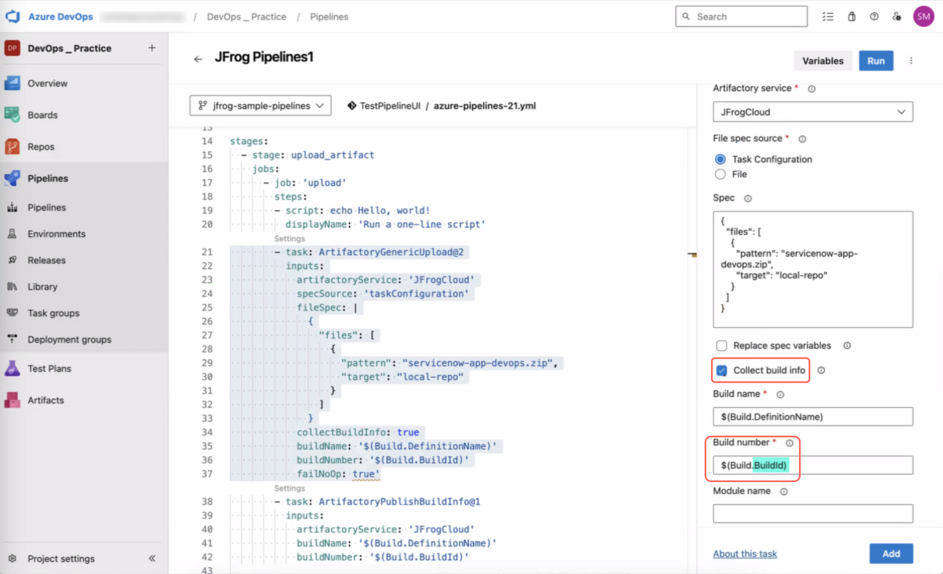Viewport: 943px width, 574px height.
Task: Click the Settings link above ArtifactoryGenericUpload@2 task
Action: coord(289,239)
